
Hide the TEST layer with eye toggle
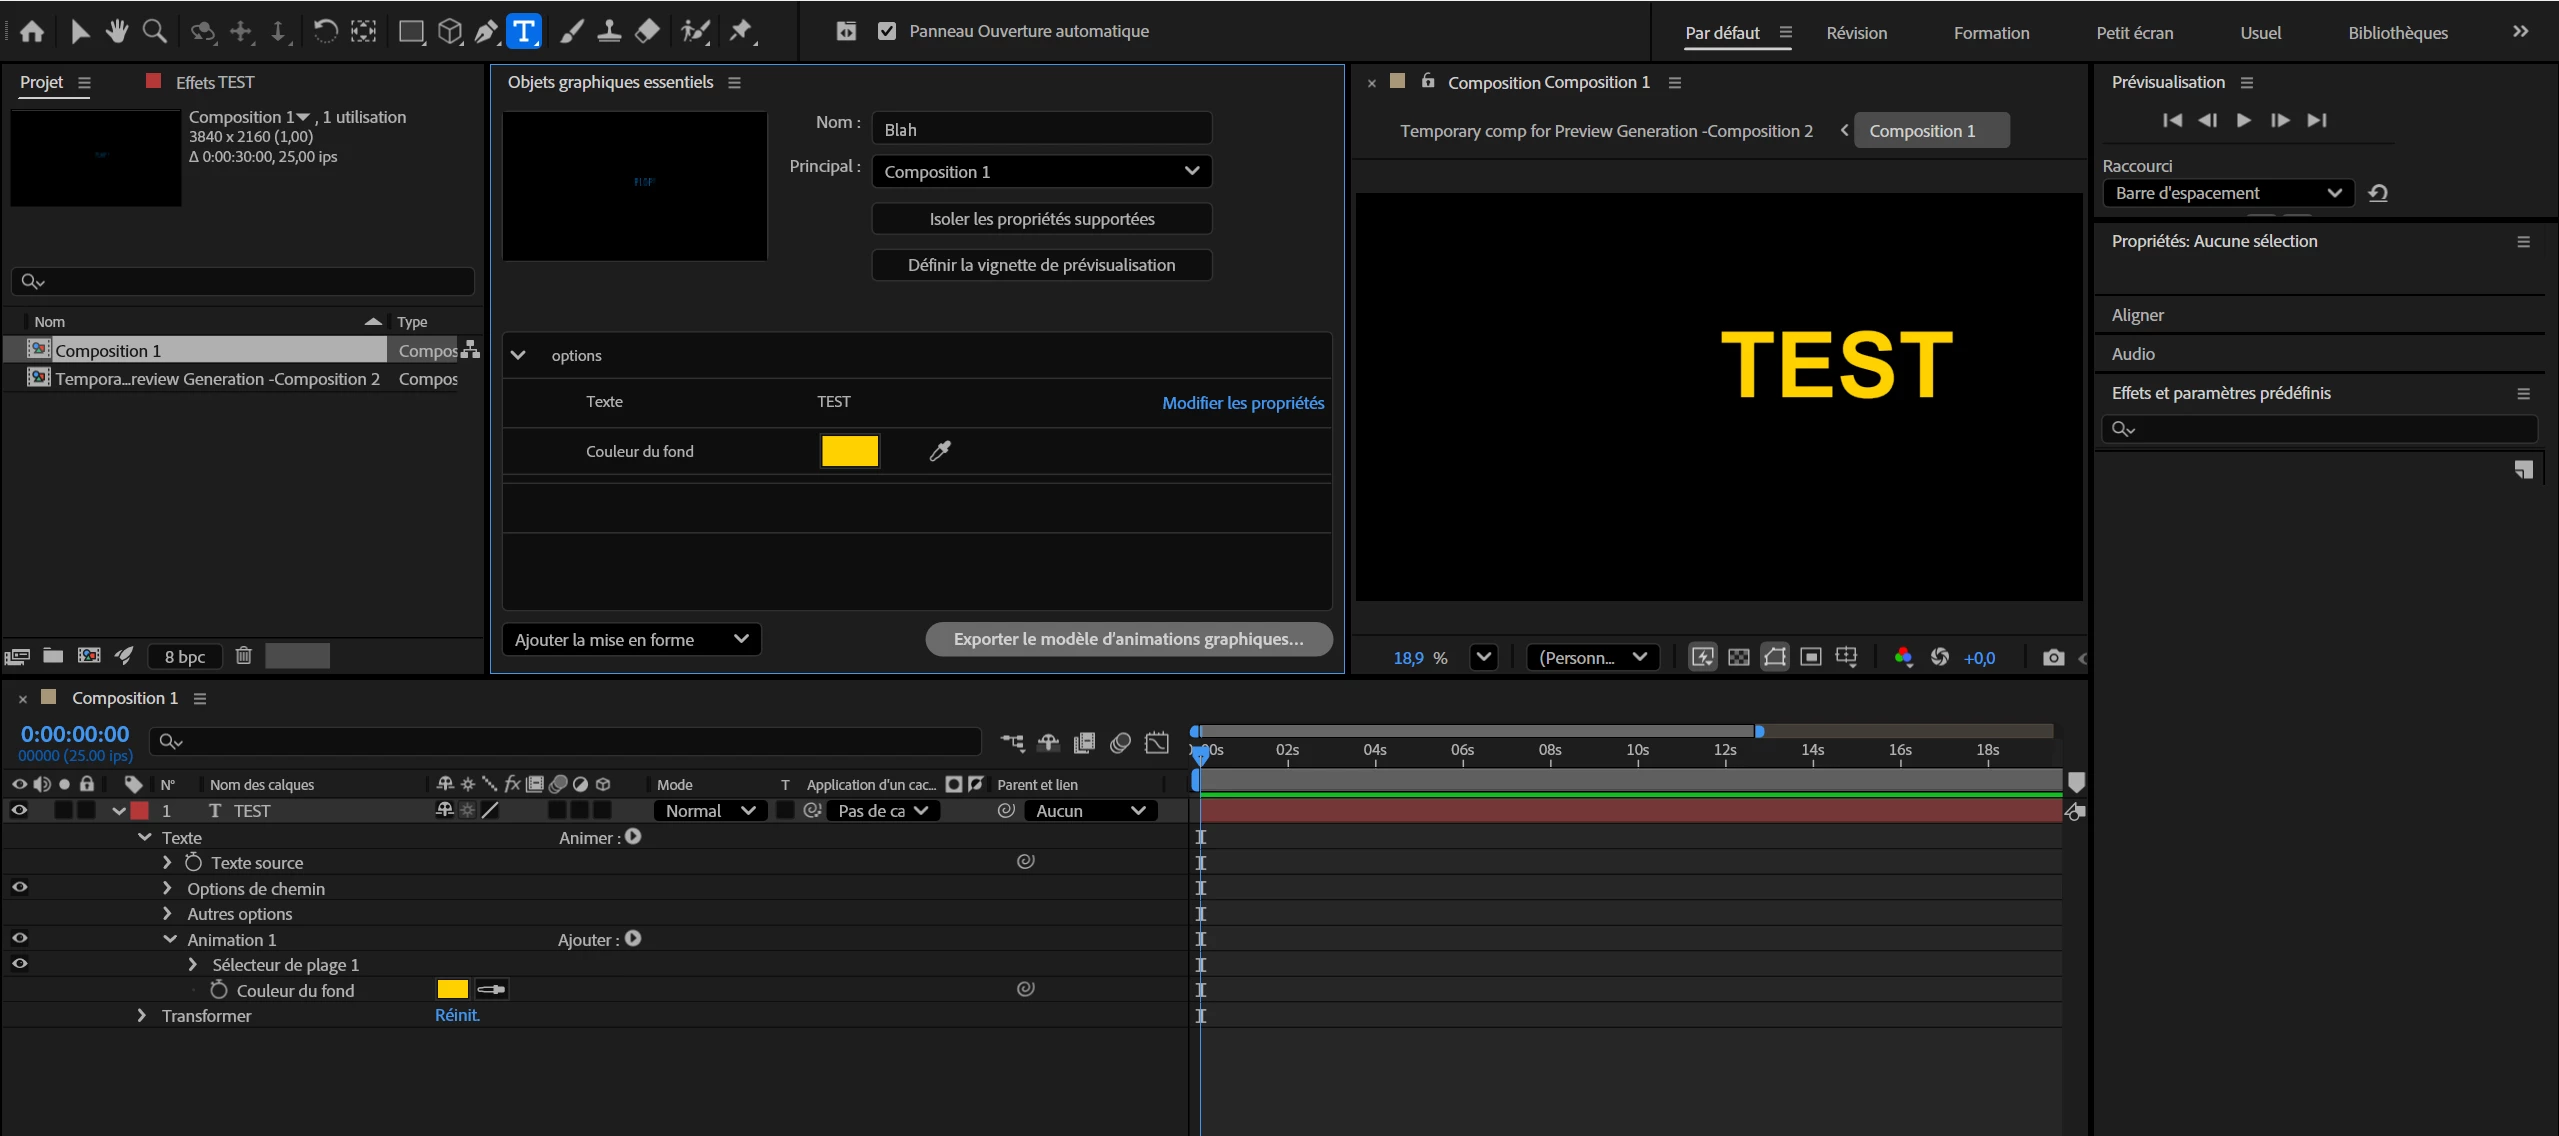pos(19,811)
